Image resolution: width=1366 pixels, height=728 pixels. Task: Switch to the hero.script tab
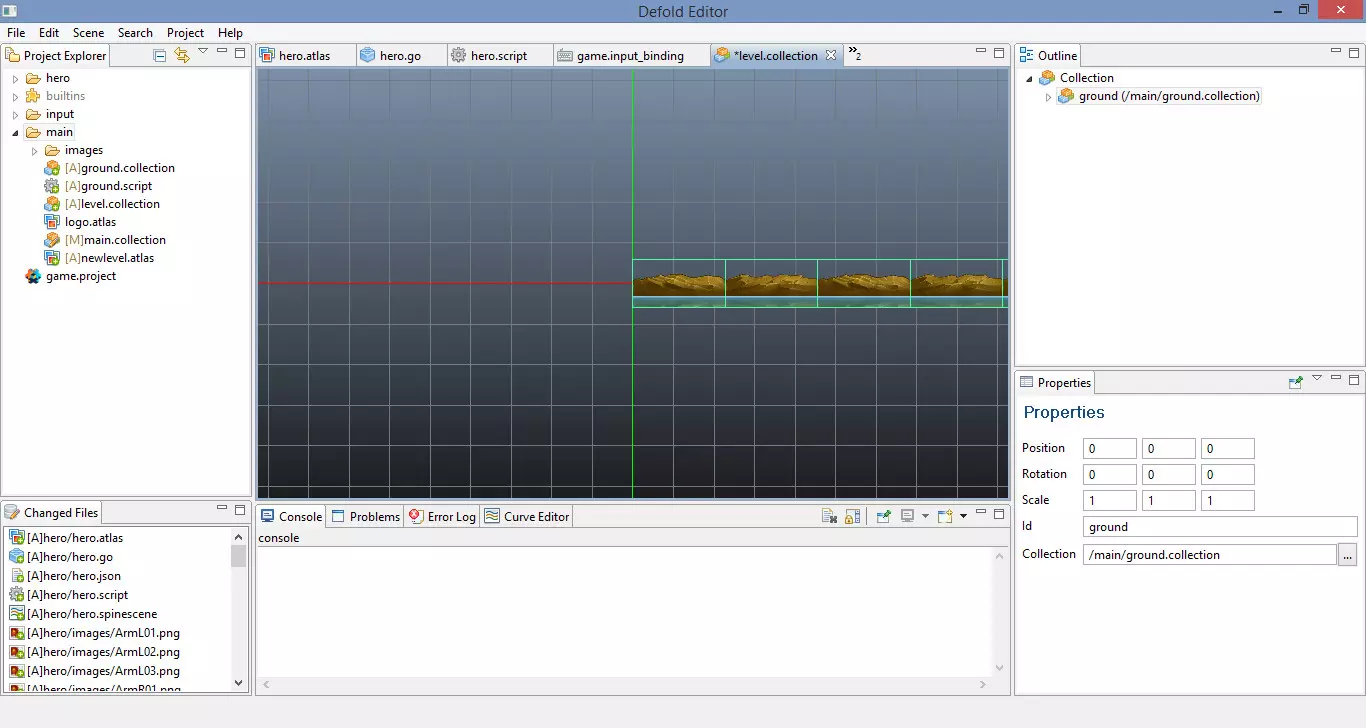498,56
